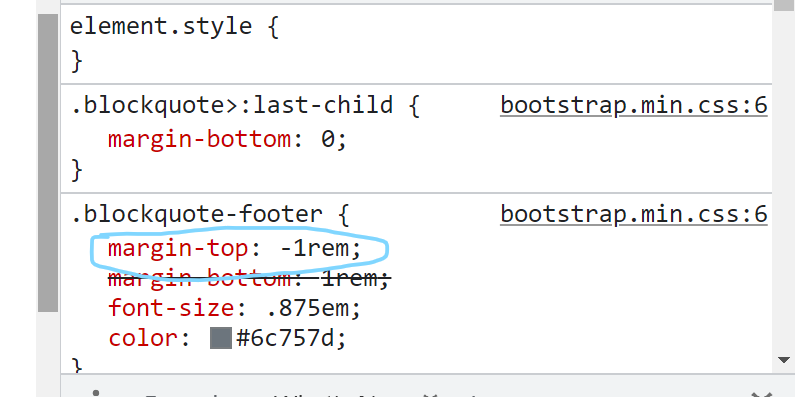Select the color property name
The height and width of the screenshot is (397, 795).
tap(142, 338)
